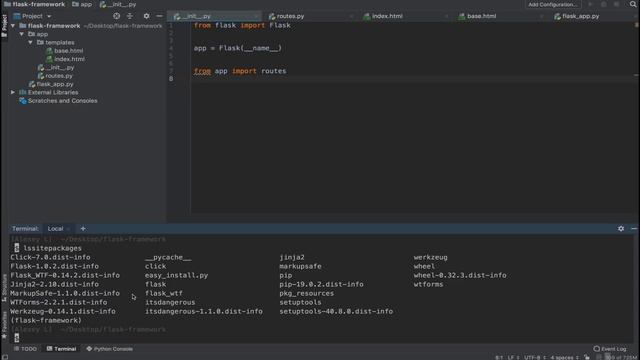Open the TODO tool window
The height and width of the screenshot is (360, 640).
(x=25, y=349)
